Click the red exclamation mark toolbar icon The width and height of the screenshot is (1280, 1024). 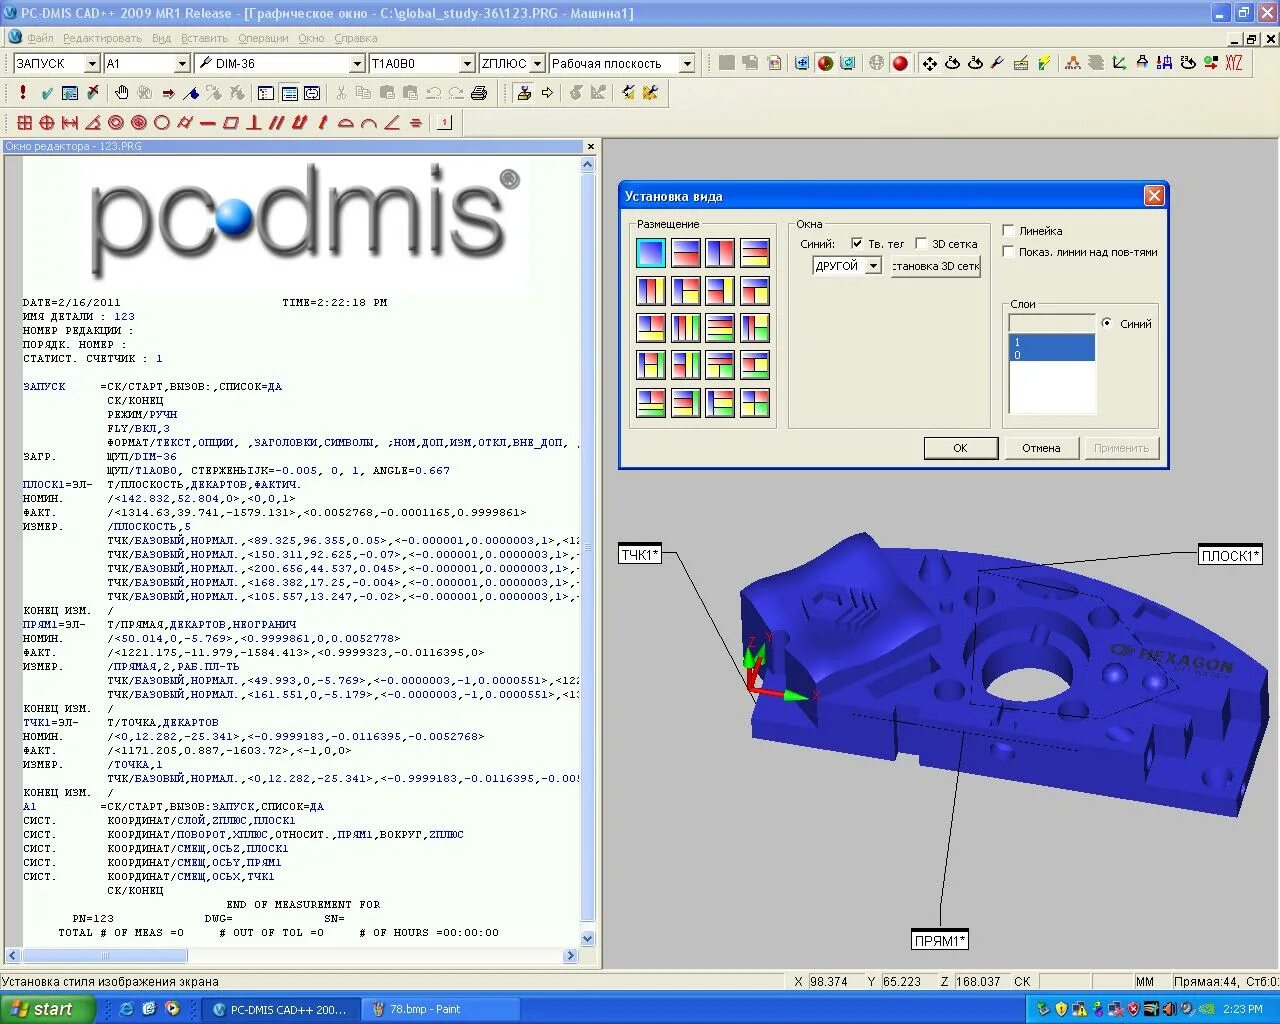click(23, 92)
